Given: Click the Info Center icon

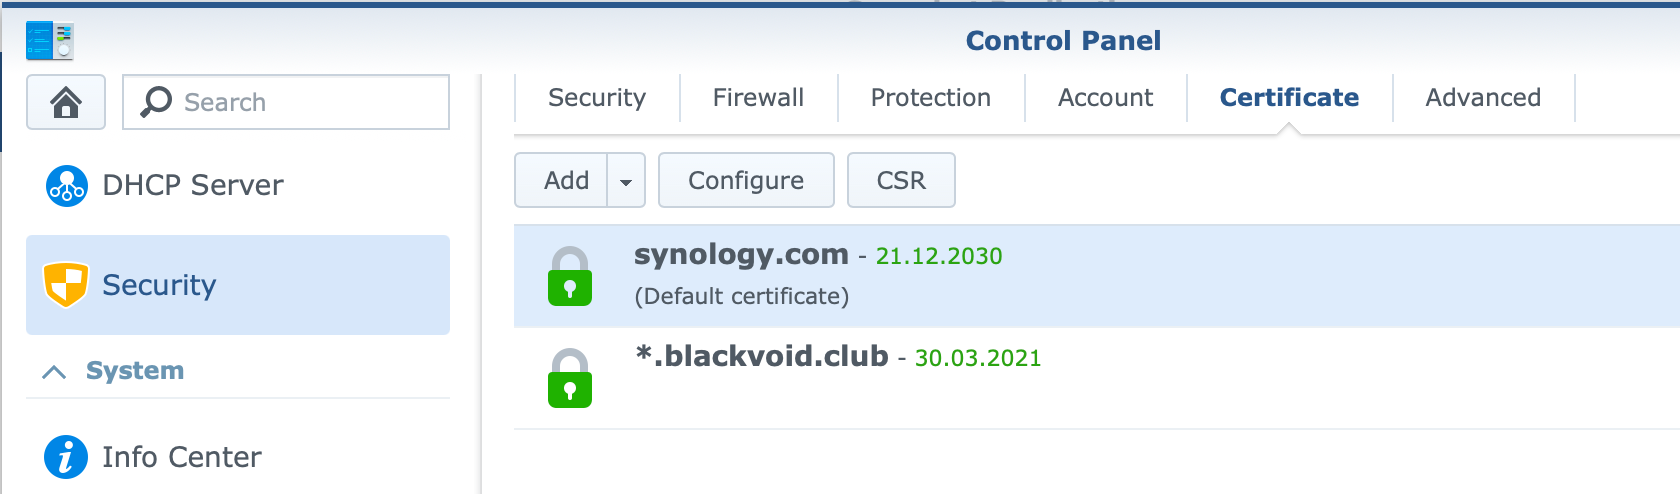Looking at the screenshot, I should (x=66, y=457).
